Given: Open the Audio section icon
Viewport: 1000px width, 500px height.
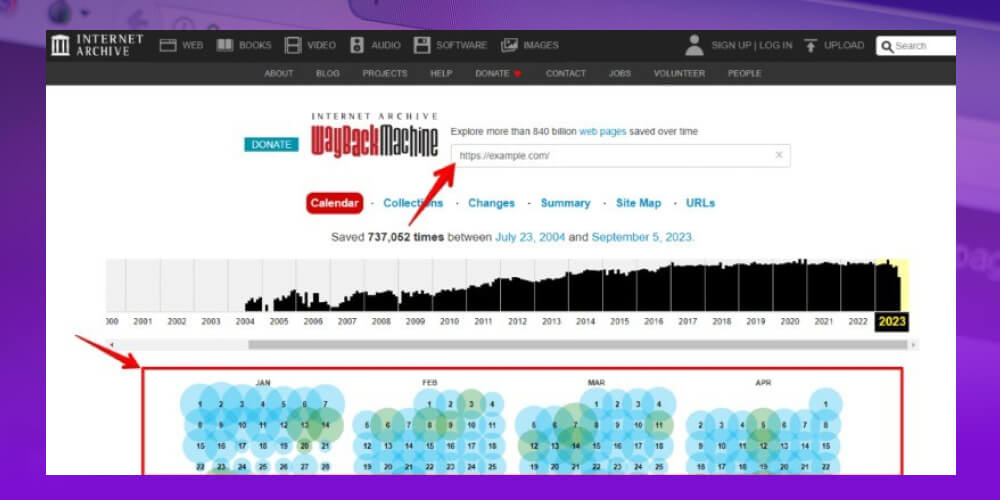Looking at the screenshot, I should [357, 45].
